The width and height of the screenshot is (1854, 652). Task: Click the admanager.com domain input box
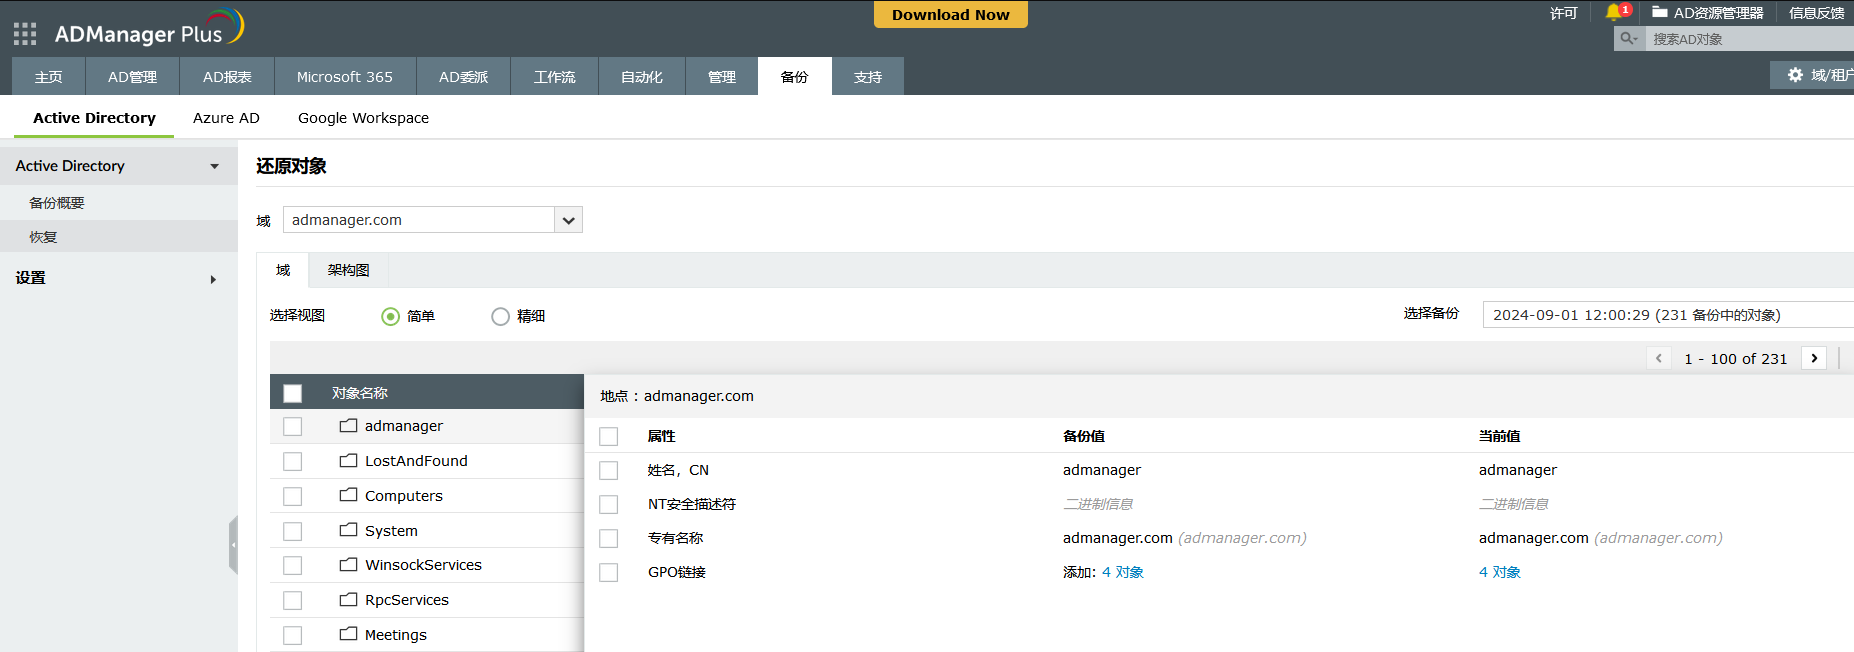coord(419,220)
